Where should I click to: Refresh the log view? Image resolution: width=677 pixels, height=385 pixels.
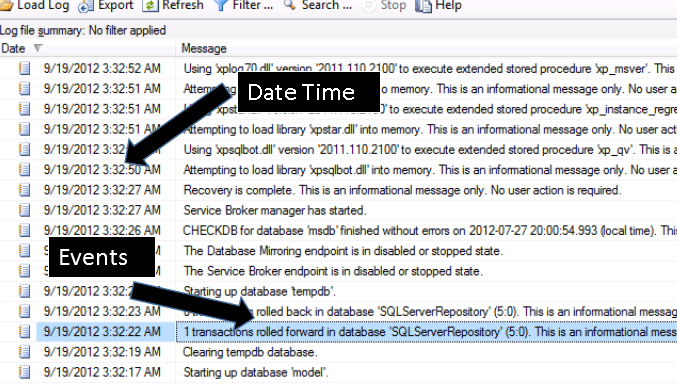click(x=173, y=6)
